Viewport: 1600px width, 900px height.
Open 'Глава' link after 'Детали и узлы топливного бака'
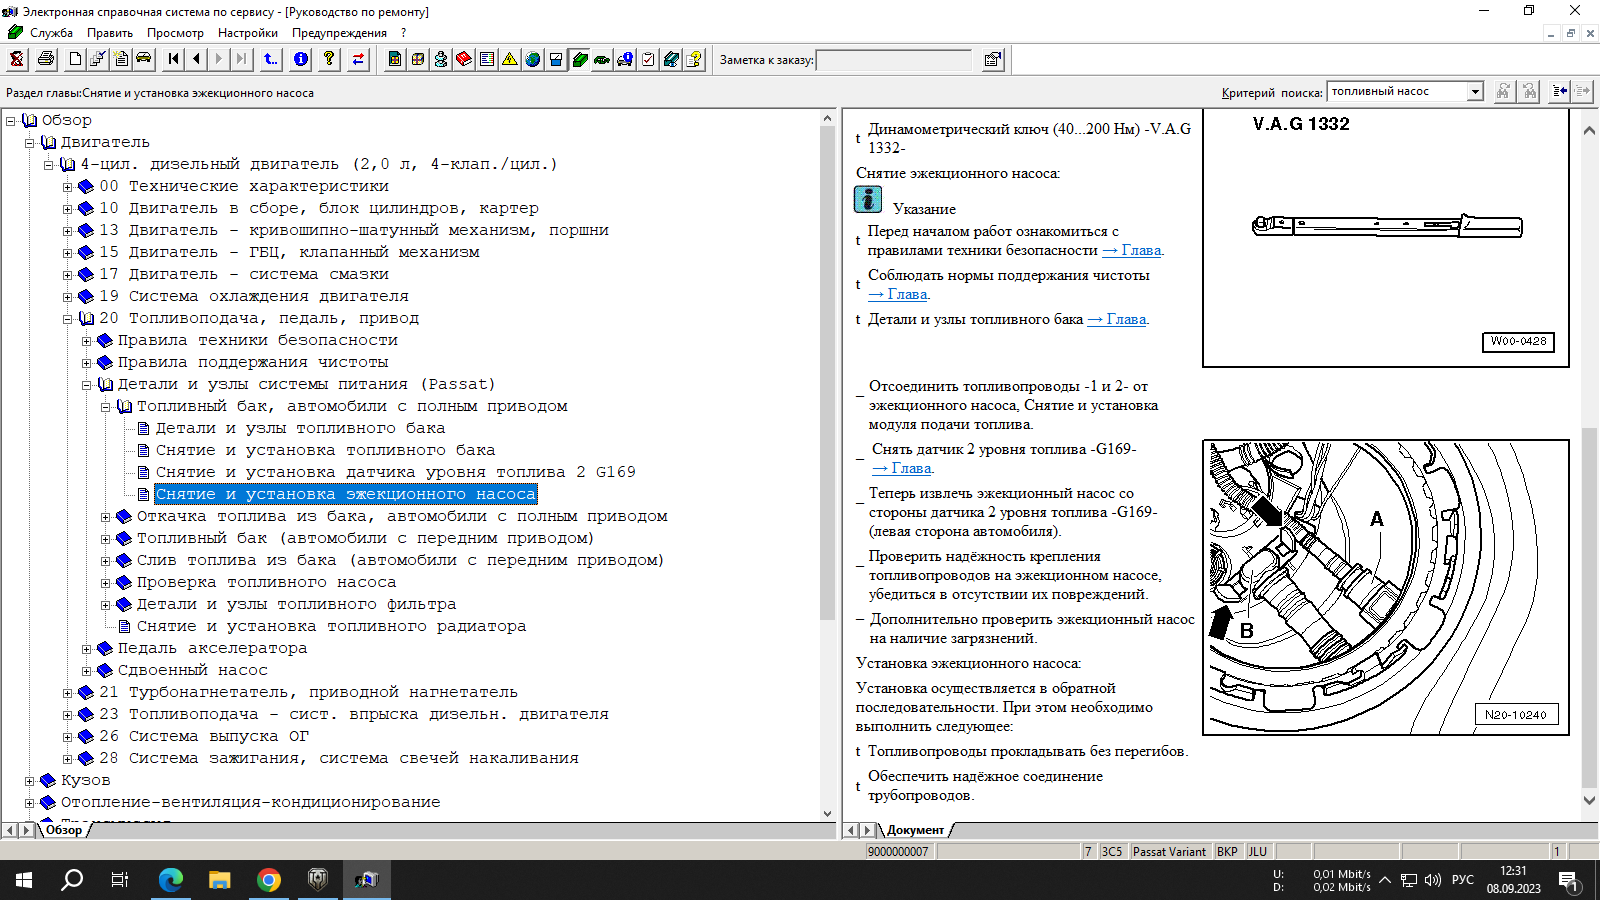point(1124,319)
